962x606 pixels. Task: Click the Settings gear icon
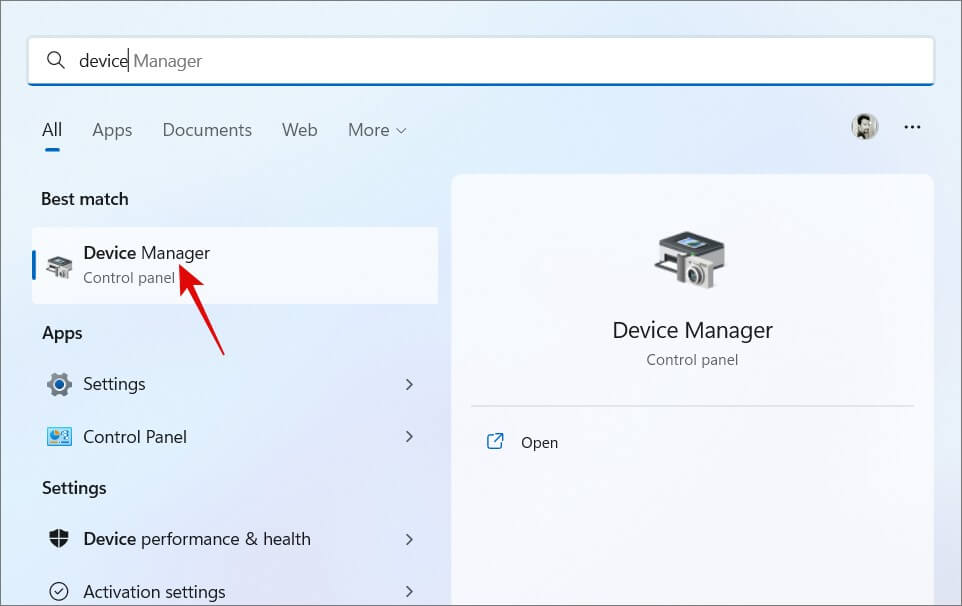tap(59, 384)
